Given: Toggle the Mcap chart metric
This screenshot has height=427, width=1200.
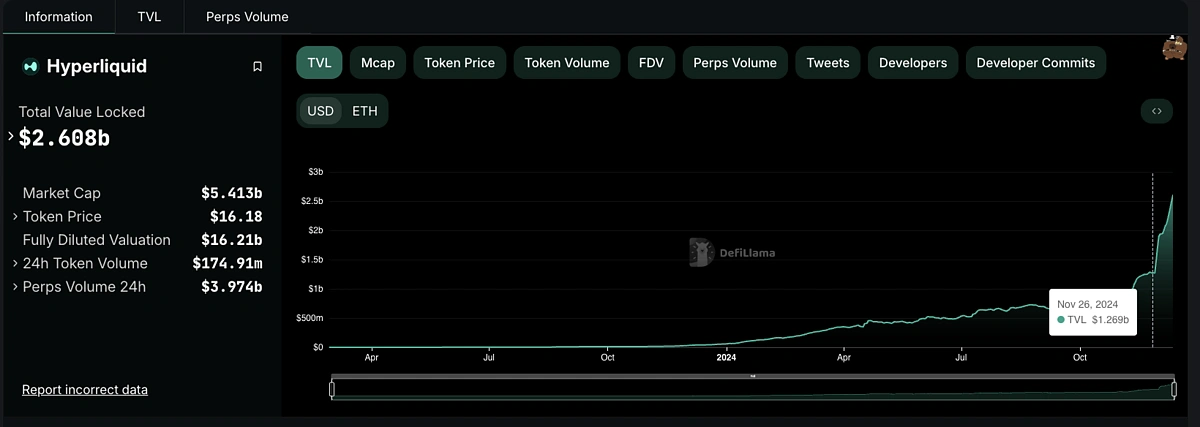Looking at the screenshot, I should tap(378, 62).
